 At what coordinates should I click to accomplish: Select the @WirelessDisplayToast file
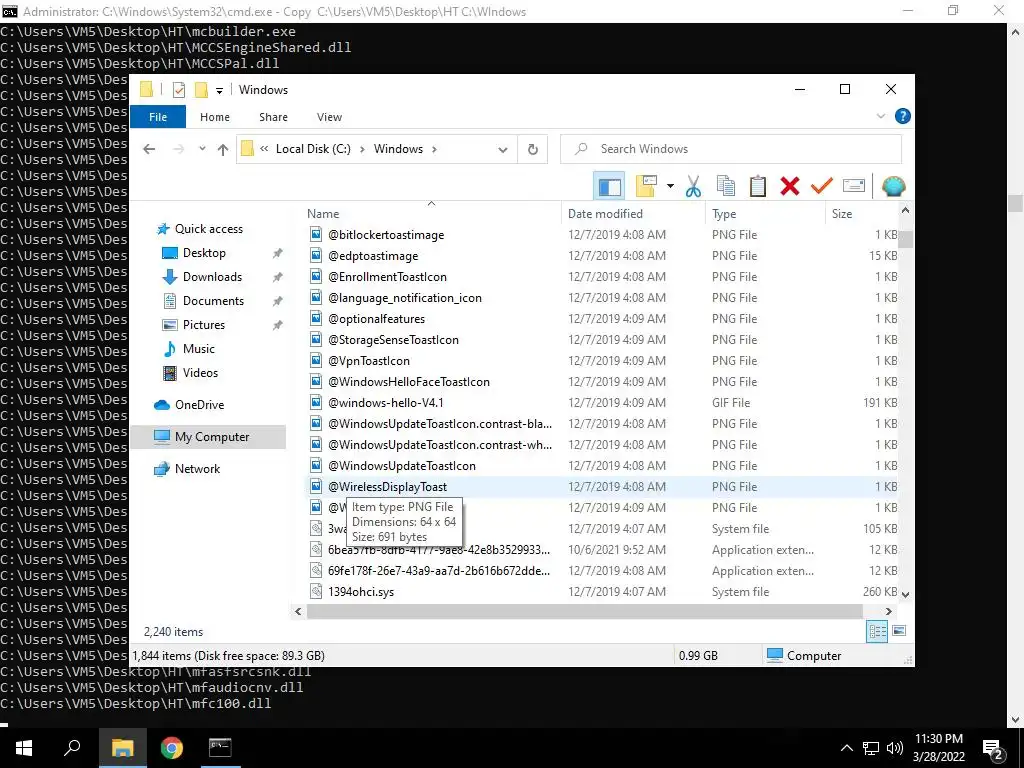[x=387, y=487]
